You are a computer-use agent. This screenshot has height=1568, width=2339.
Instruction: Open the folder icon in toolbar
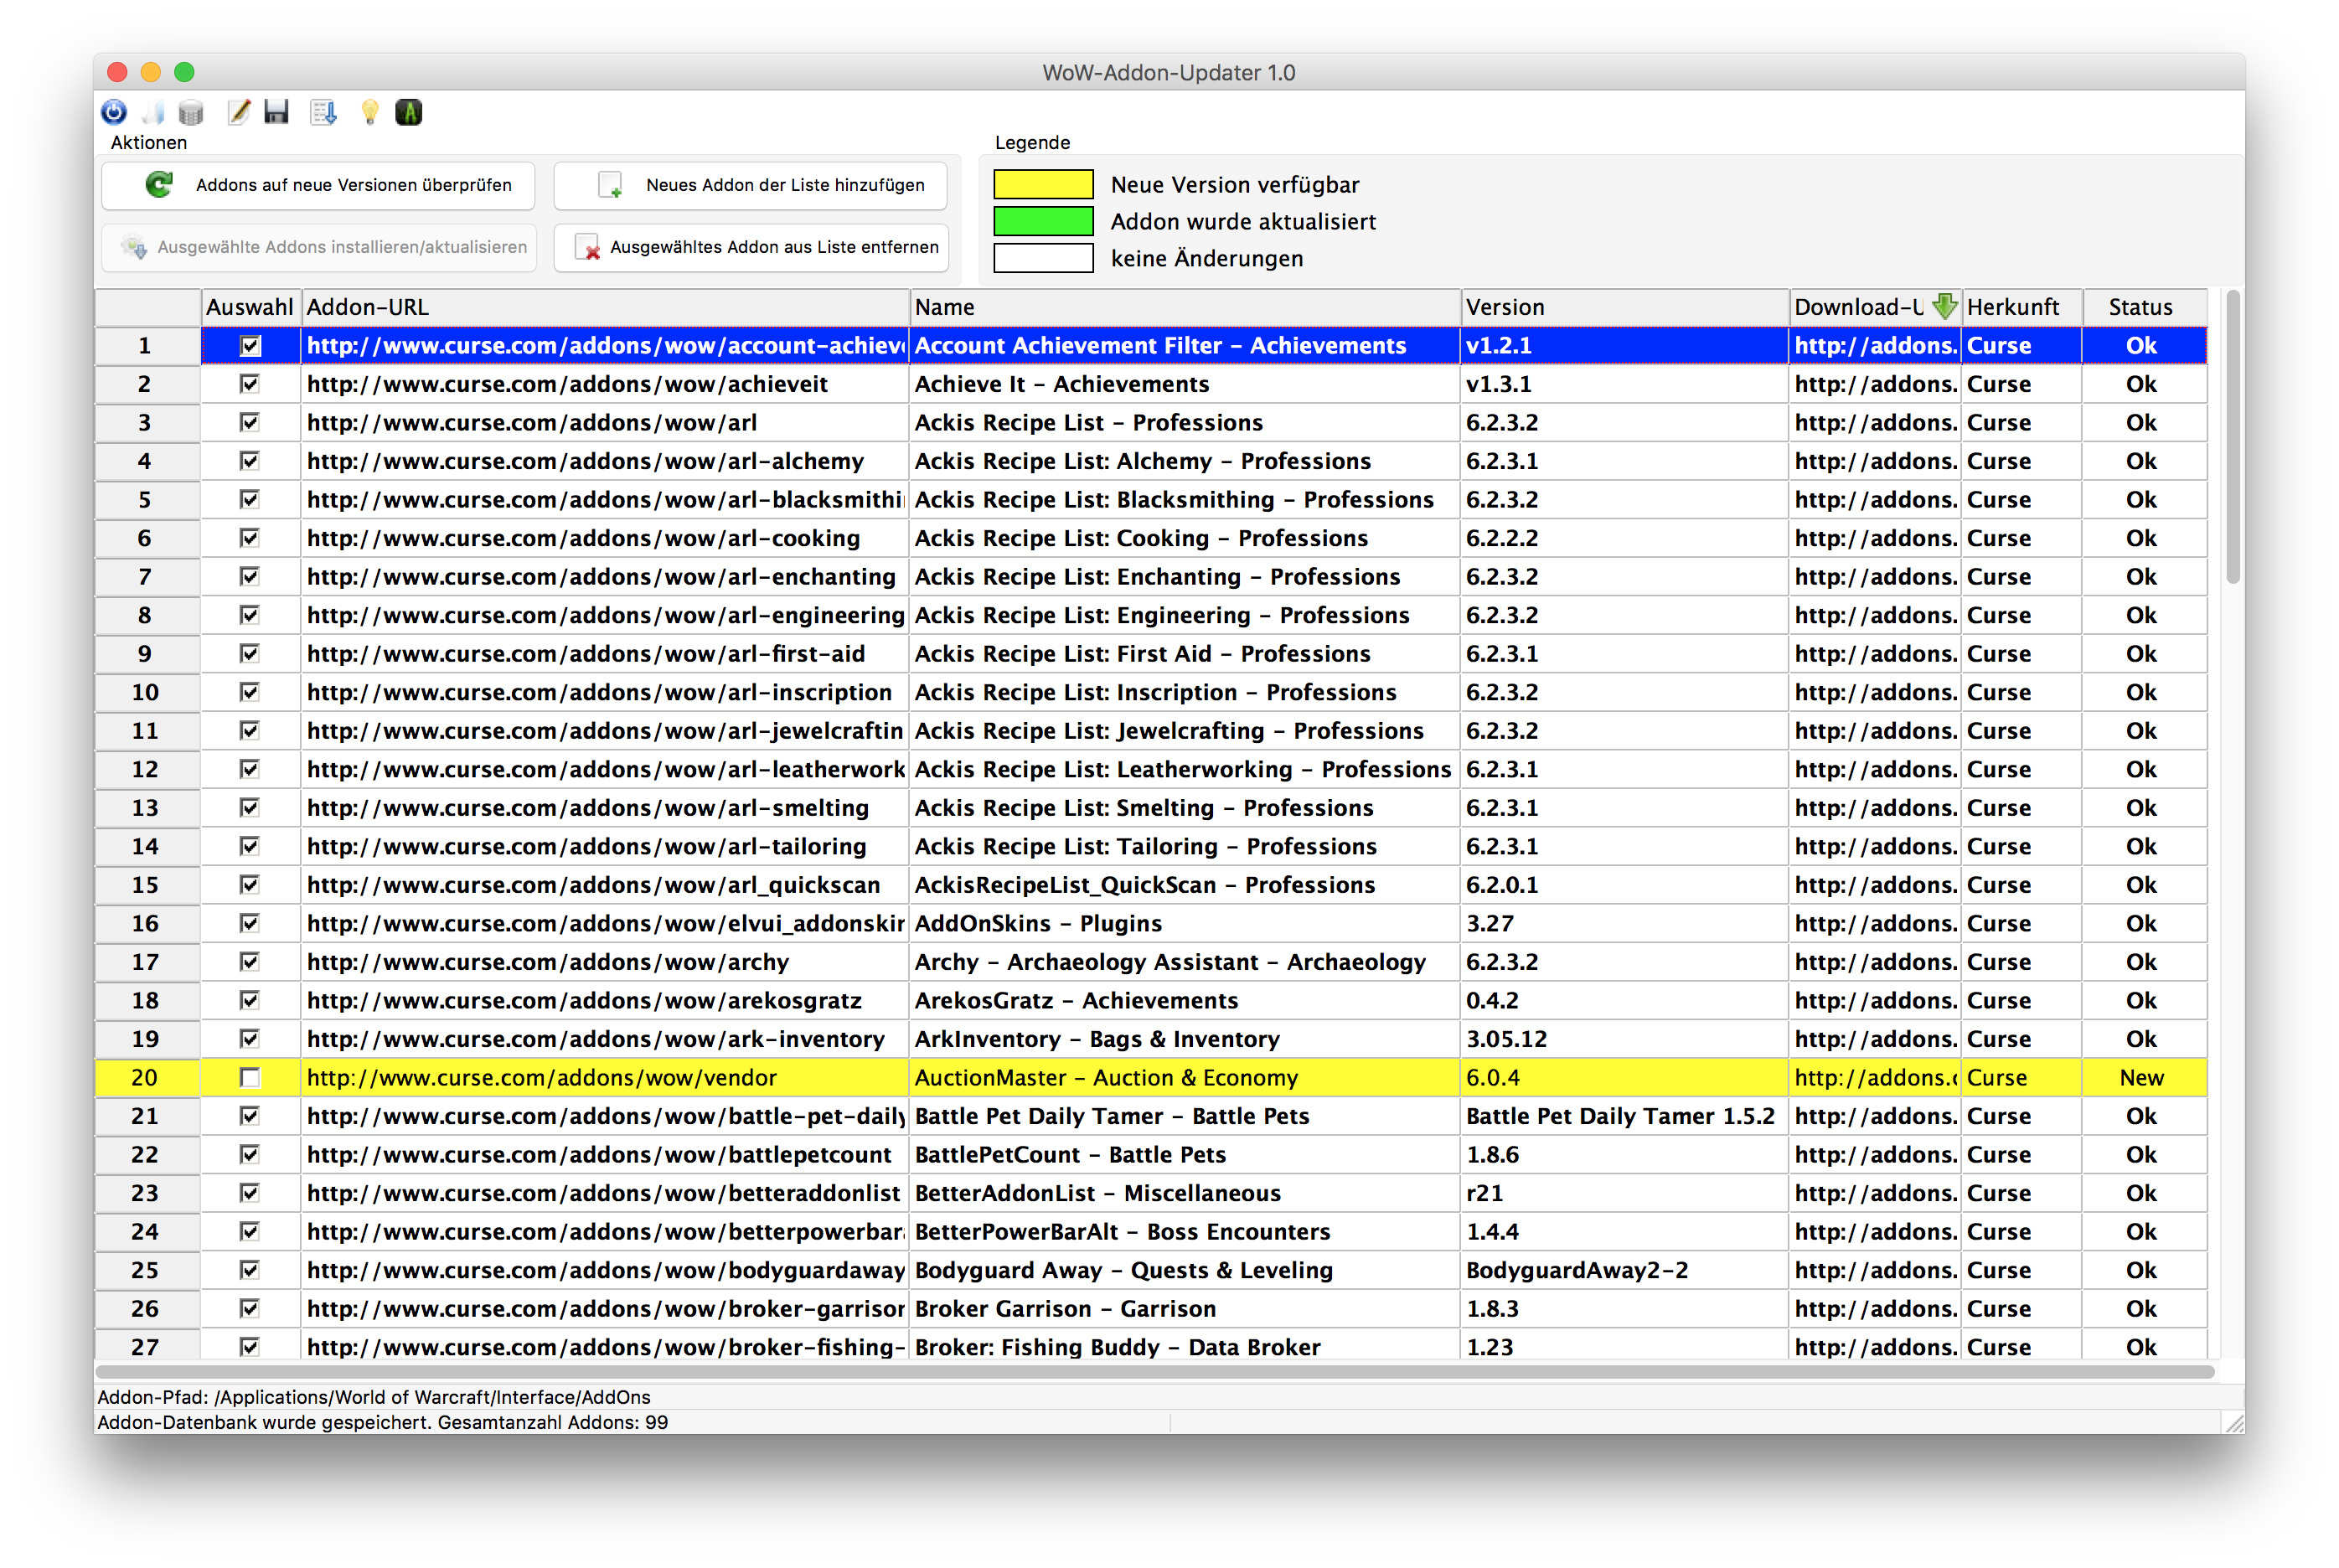[154, 112]
